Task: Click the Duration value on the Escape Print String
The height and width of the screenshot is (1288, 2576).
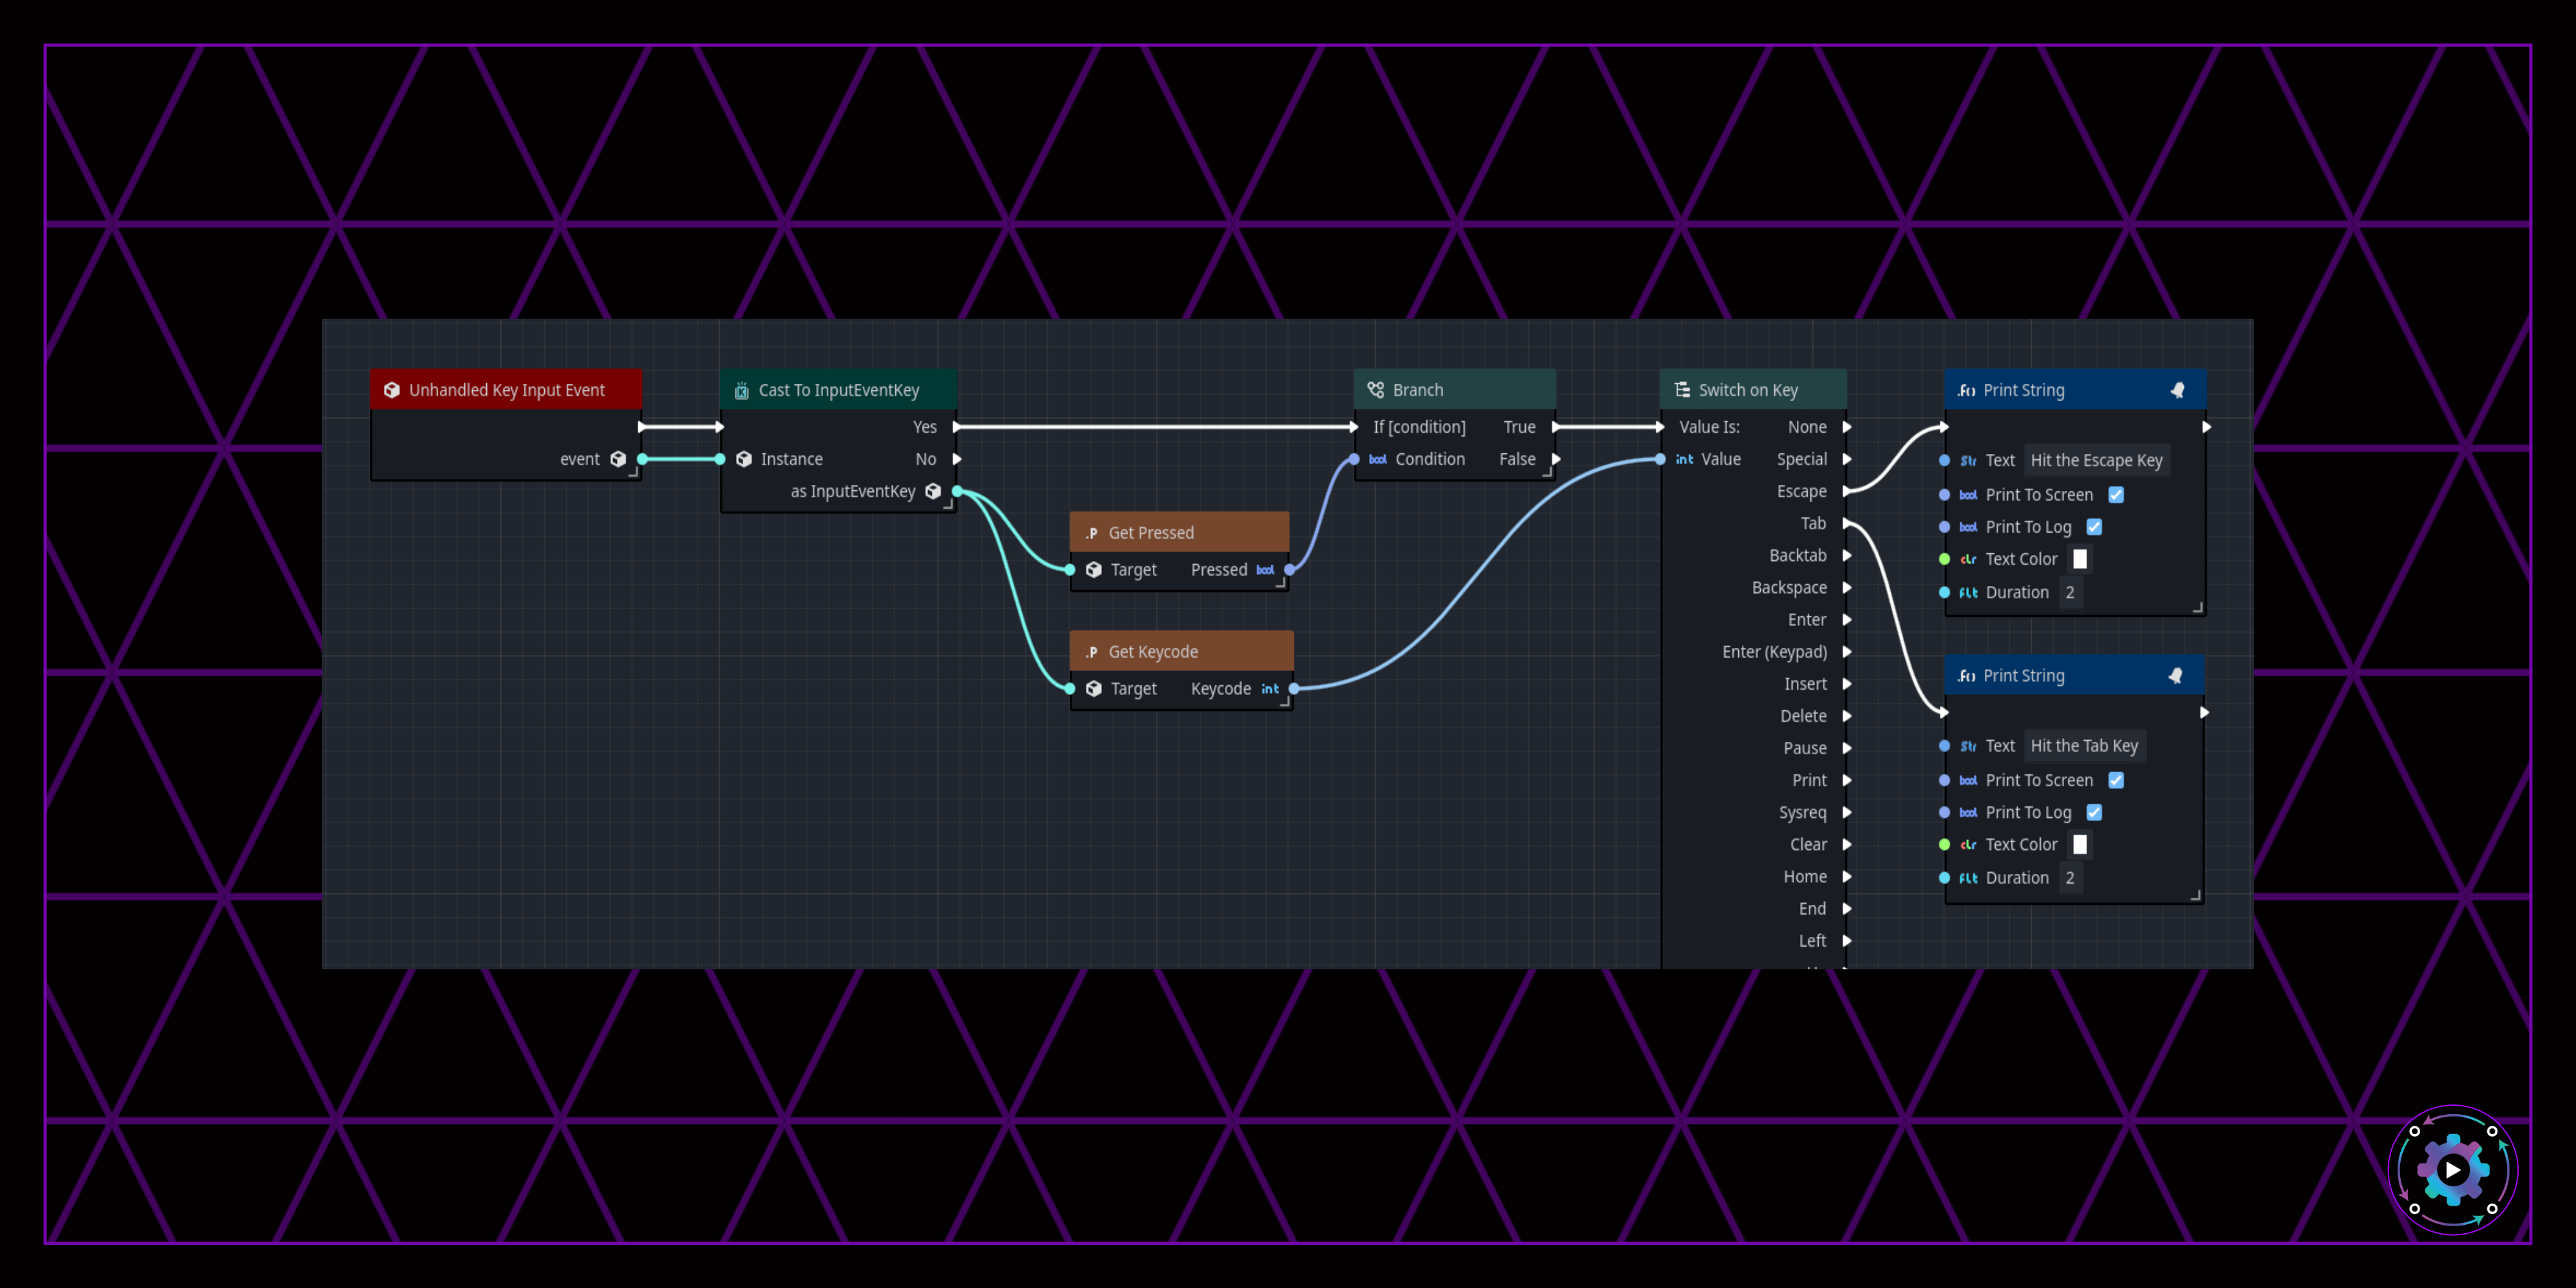Action: click(2070, 593)
